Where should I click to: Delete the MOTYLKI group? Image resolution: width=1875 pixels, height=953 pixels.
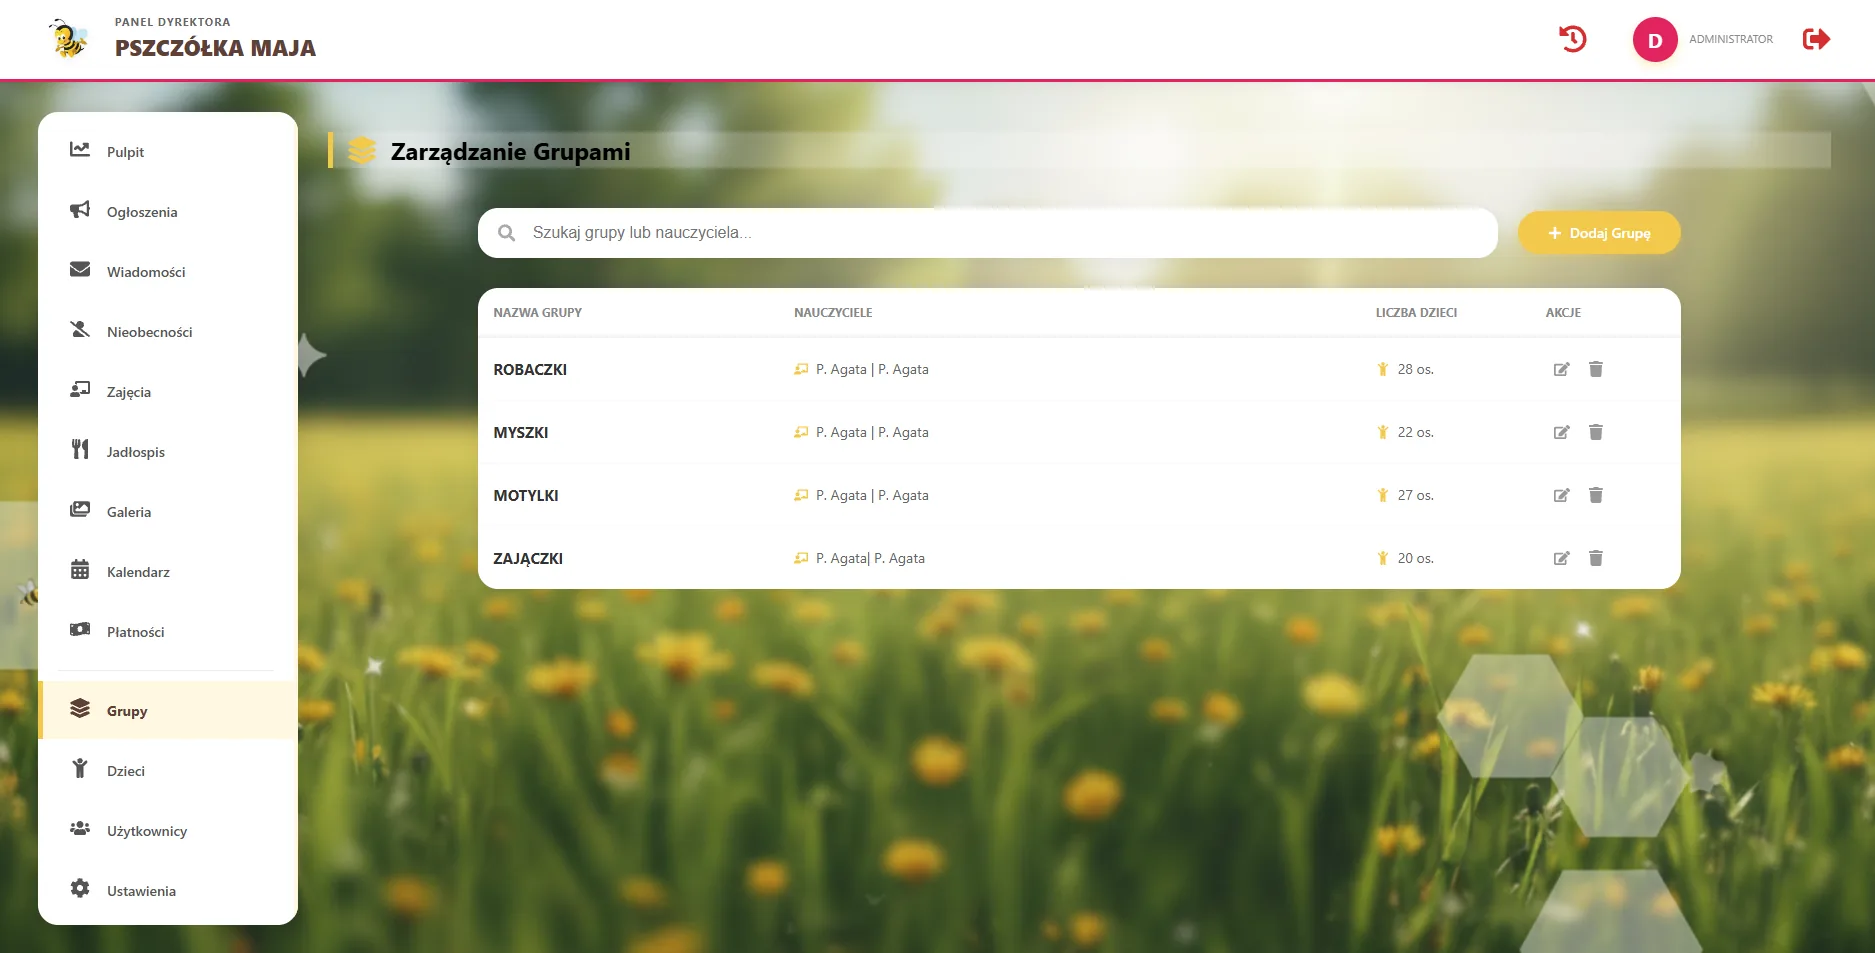(x=1596, y=495)
